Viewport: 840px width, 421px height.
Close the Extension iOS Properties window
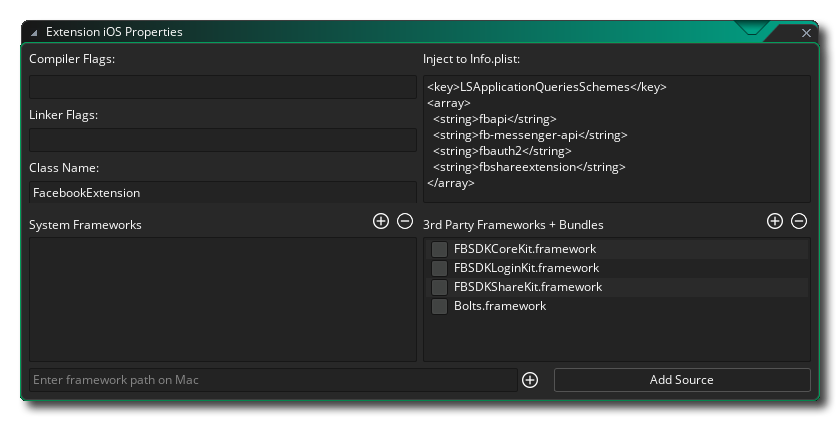[x=806, y=33]
